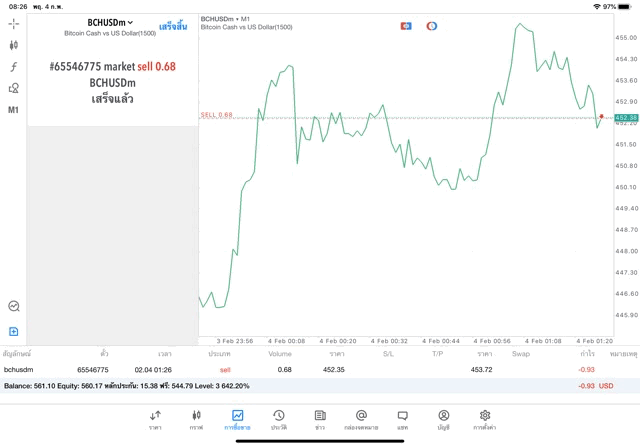Viewport: 640px width, 447px height.
Task: Tap the red-blue circle icon on chart
Action: [x=431, y=26]
